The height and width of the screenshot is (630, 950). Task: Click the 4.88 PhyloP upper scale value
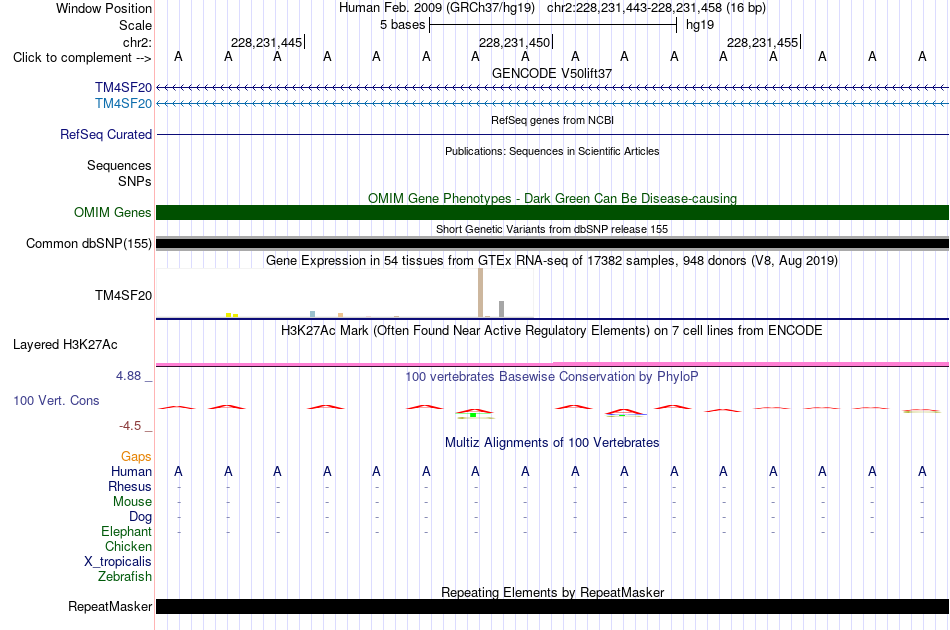129,376
